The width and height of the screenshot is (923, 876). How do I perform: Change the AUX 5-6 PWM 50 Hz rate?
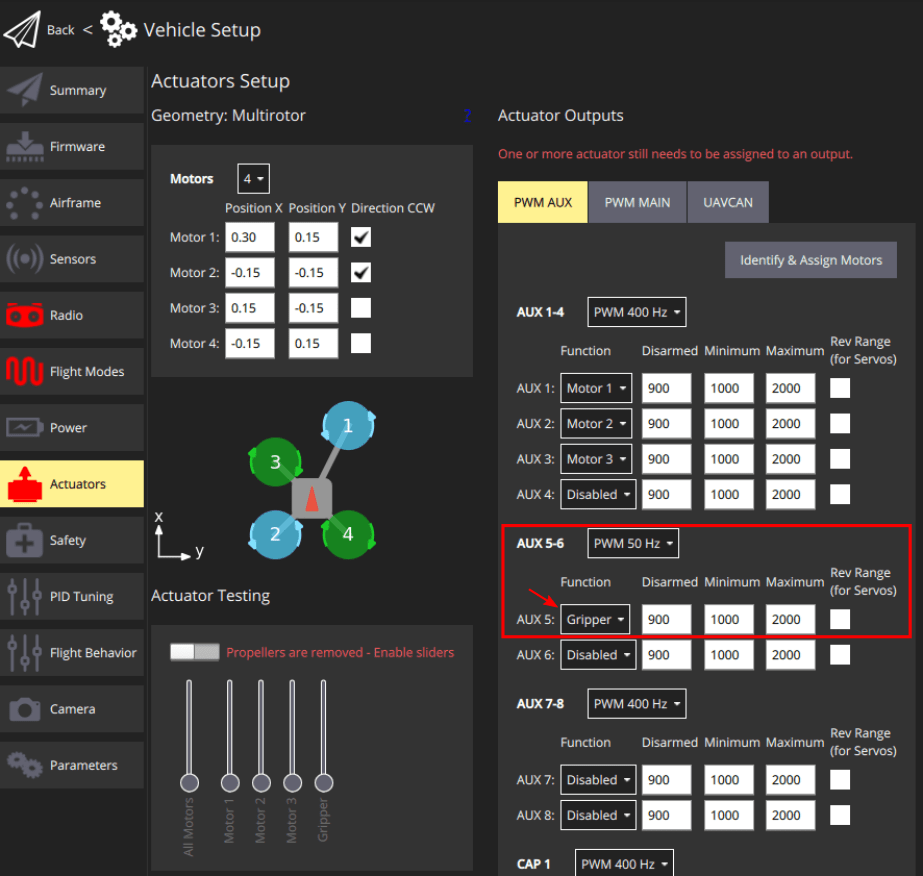pyautogui.click(x=632, y=543)
